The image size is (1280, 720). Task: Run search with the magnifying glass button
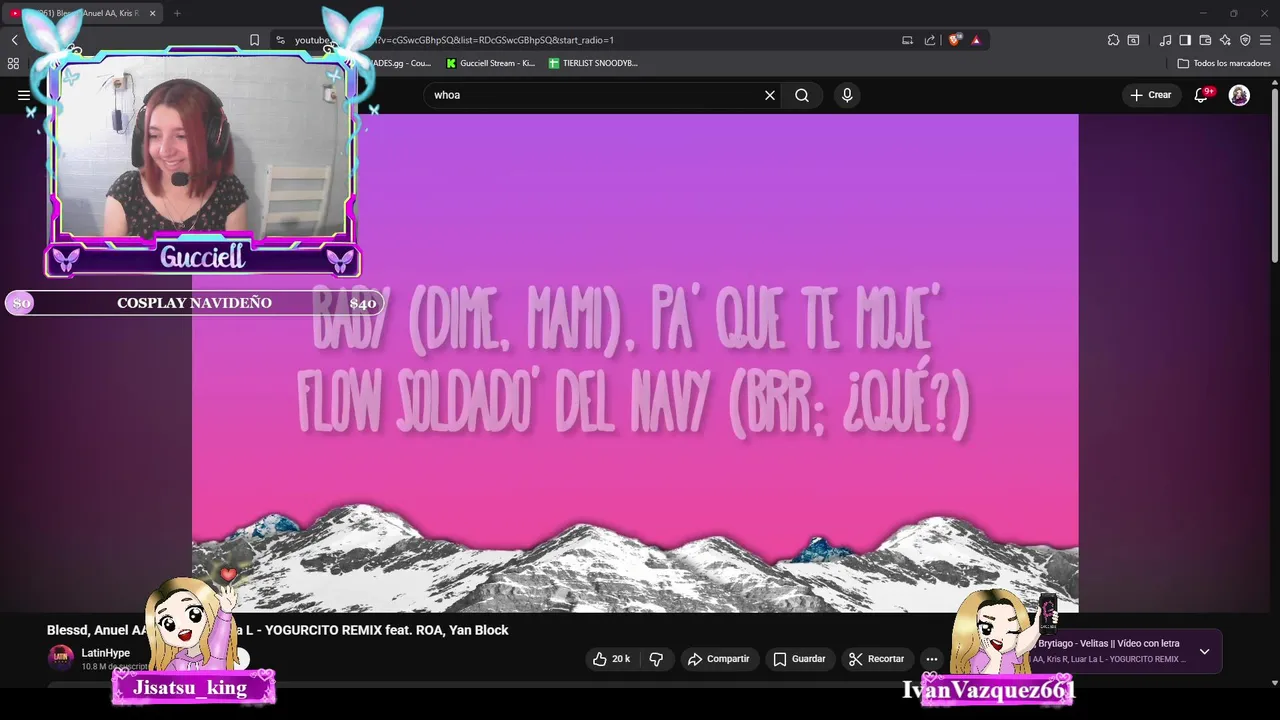click(802, 95)
